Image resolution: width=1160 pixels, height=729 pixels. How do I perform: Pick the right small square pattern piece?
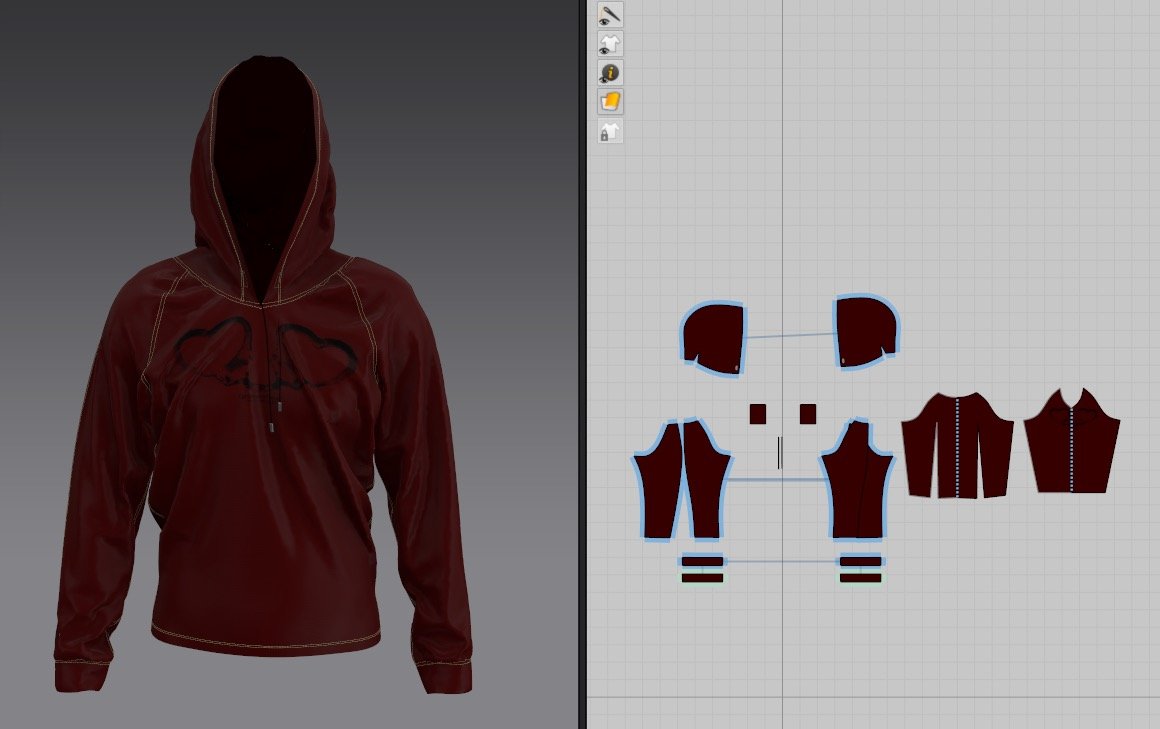(x=808, y=414)
